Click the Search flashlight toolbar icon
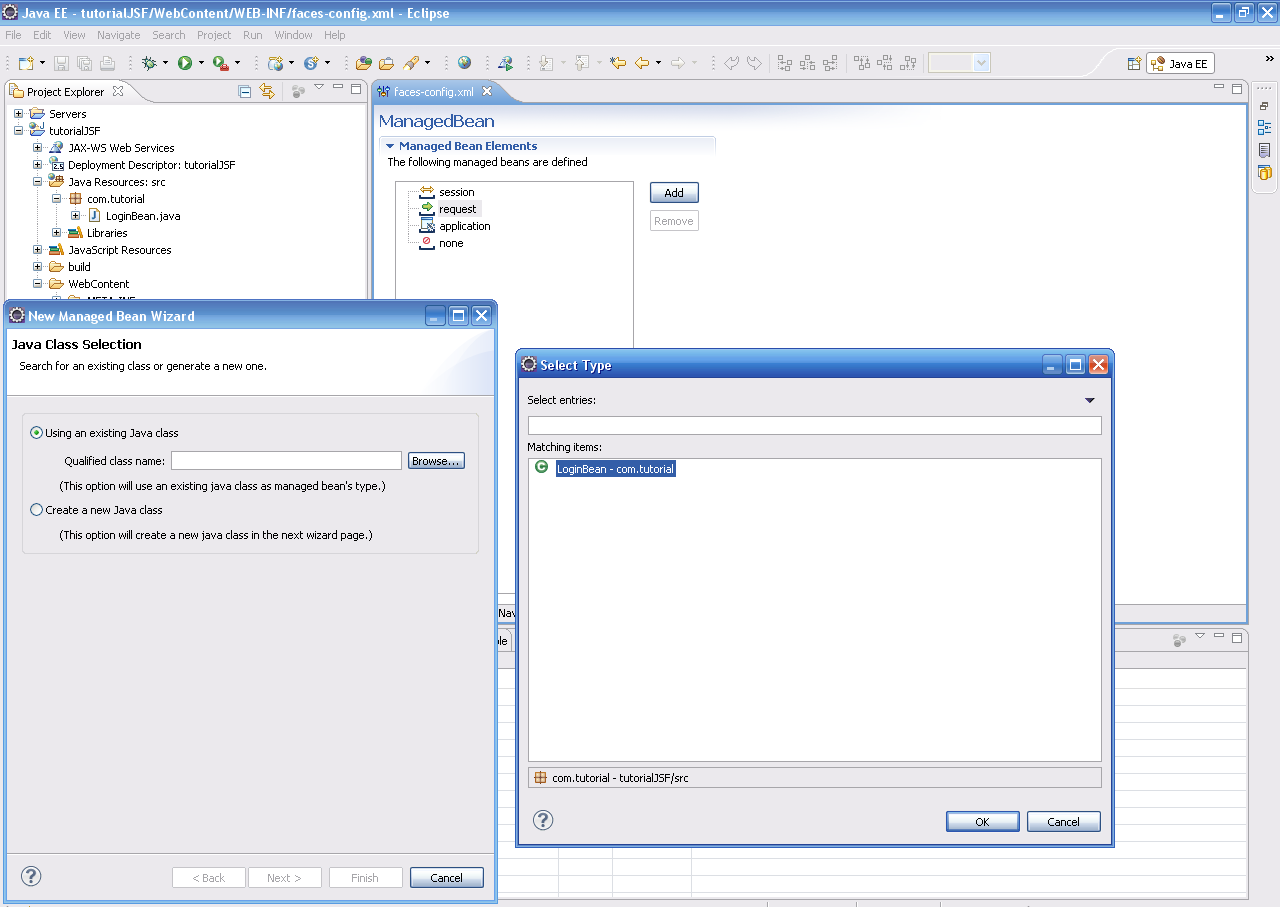 pos(411,63)
